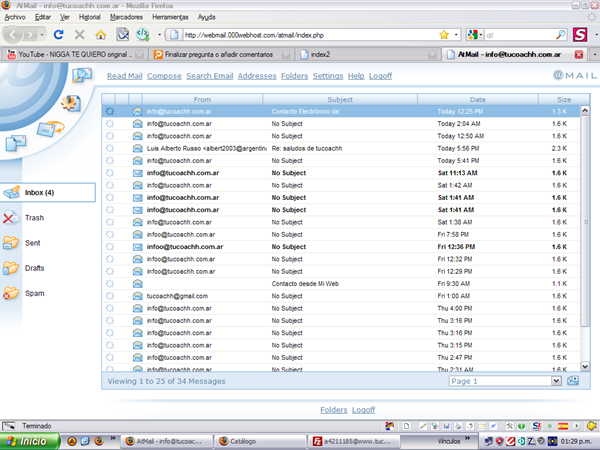Click the URL address bar field

click(300, 34)
